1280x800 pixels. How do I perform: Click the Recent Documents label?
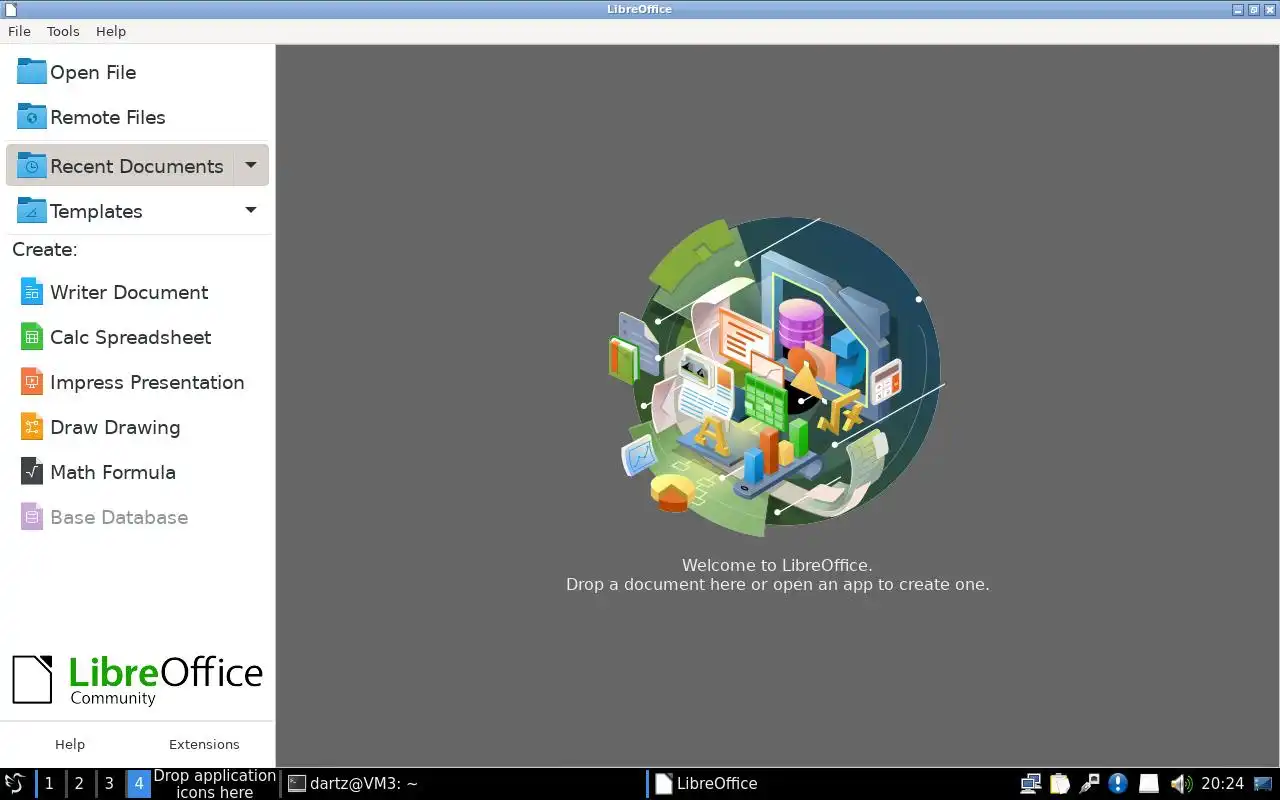(x=137, y=166)
